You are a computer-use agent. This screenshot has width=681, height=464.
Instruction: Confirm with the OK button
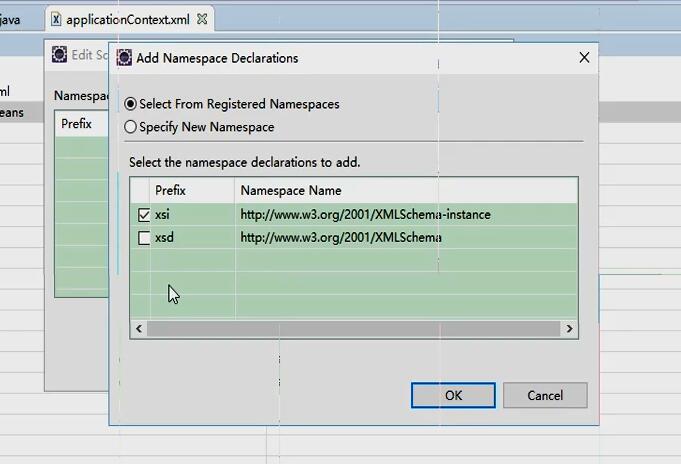click(453, 395)
